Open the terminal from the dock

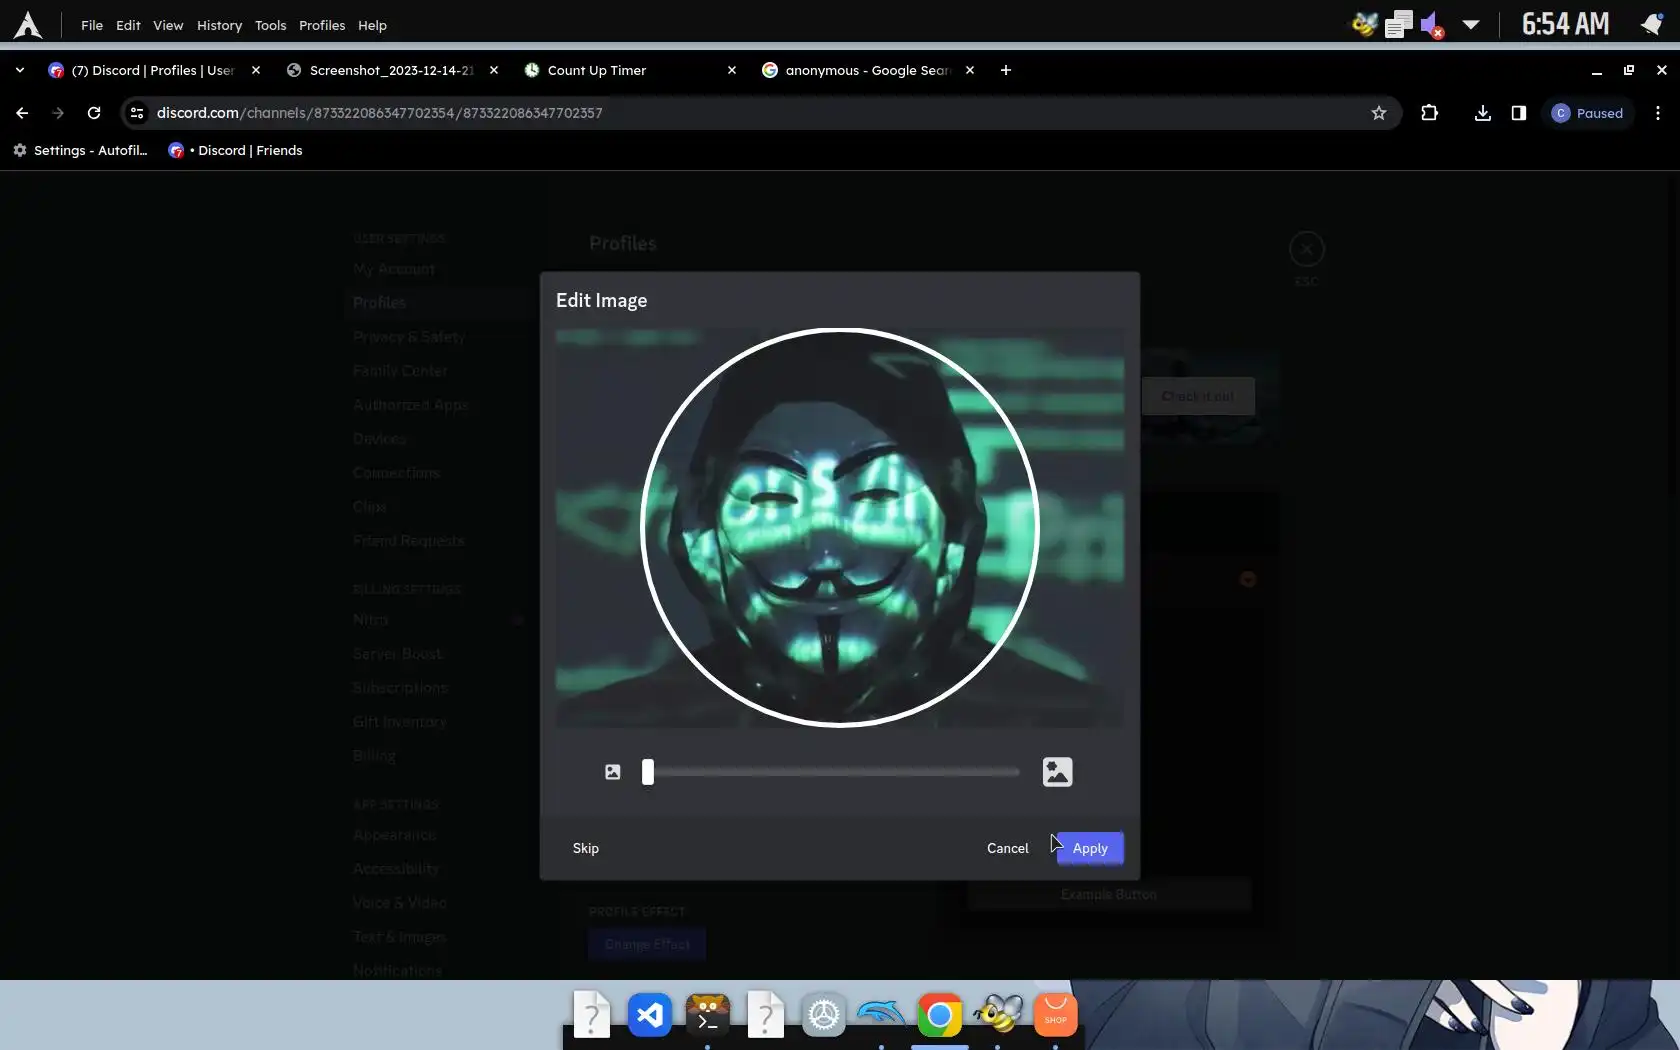click(x=708, y=1015)
